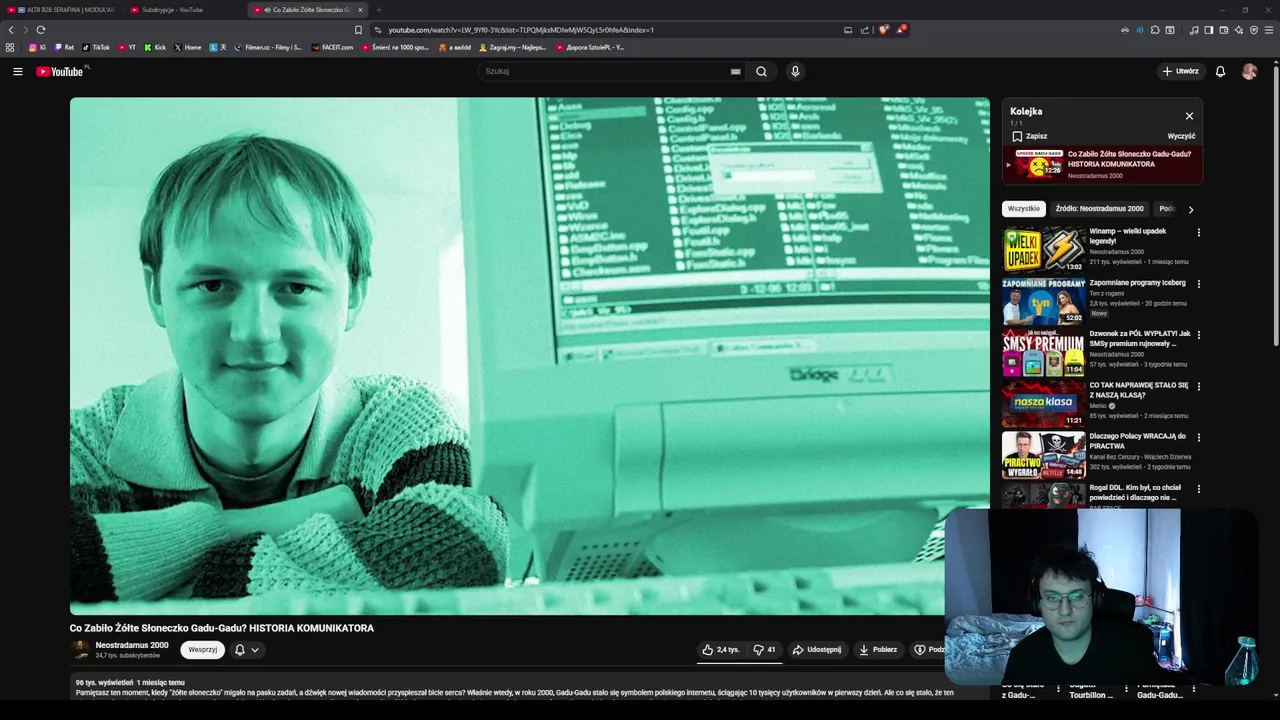Open Zapomniane programy Iceberg thumbnail
This screenshot has width=1280, height=720.
[1043, 300]
